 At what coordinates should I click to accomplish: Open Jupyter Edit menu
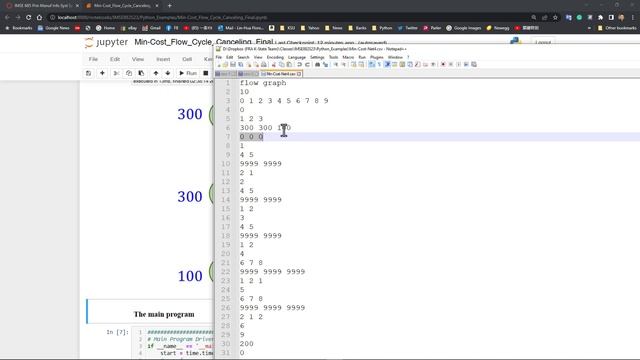pyautogui.click(x=115, y=59)
